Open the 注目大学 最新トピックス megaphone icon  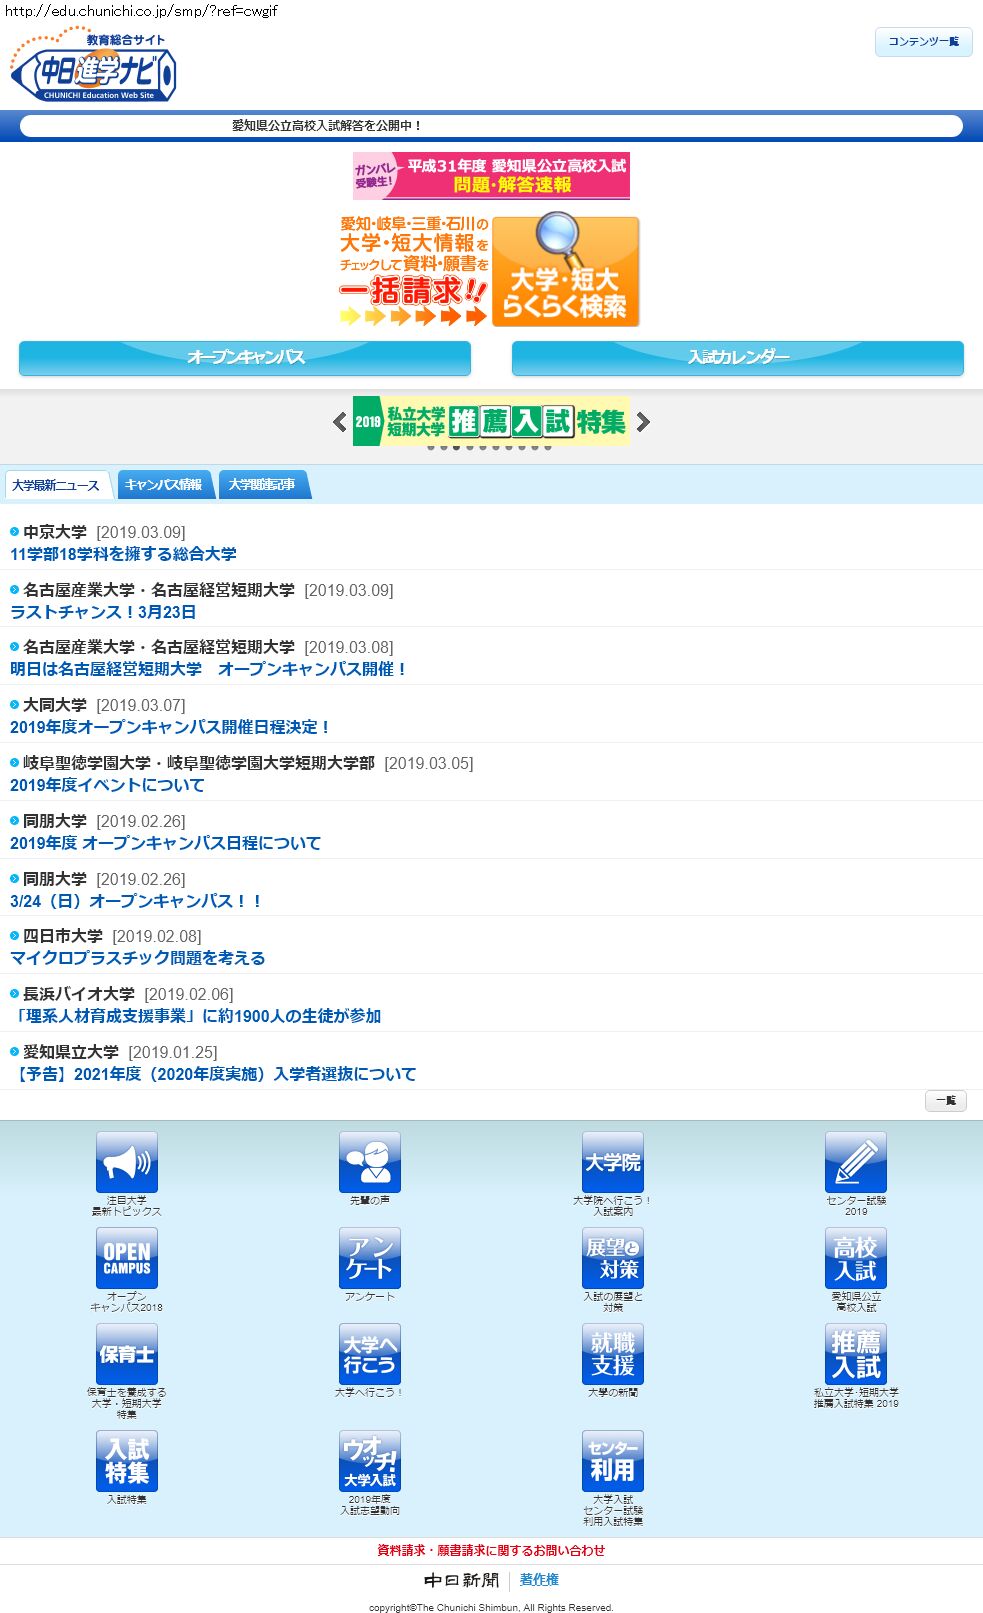(127, 1162)
